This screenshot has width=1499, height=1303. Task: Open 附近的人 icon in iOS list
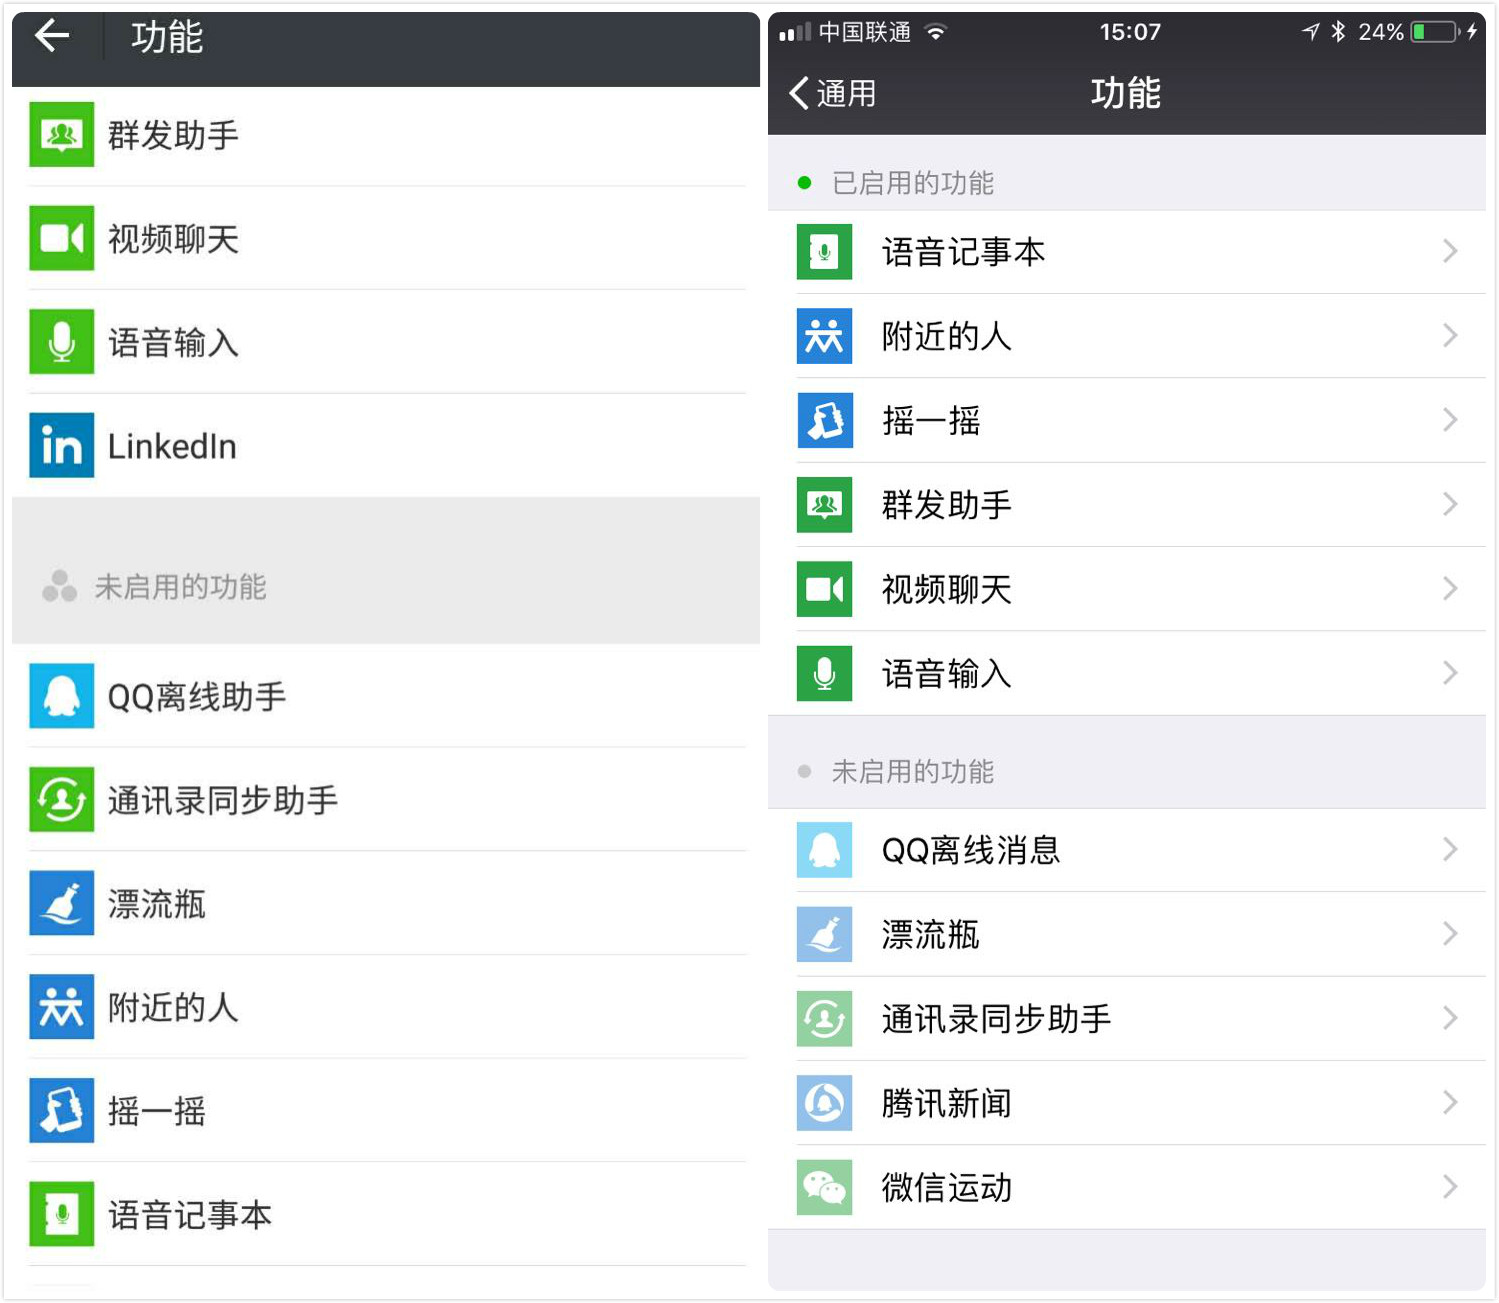(x=824, y=336)
